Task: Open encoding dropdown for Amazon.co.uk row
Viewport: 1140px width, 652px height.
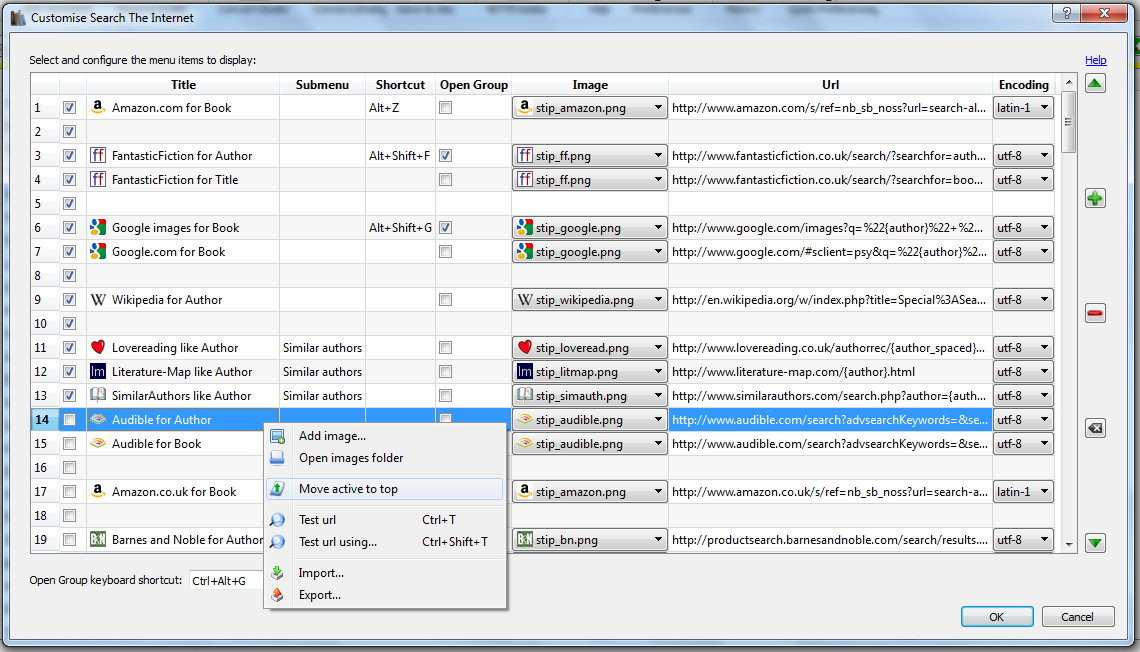Action: [1023, 491]
